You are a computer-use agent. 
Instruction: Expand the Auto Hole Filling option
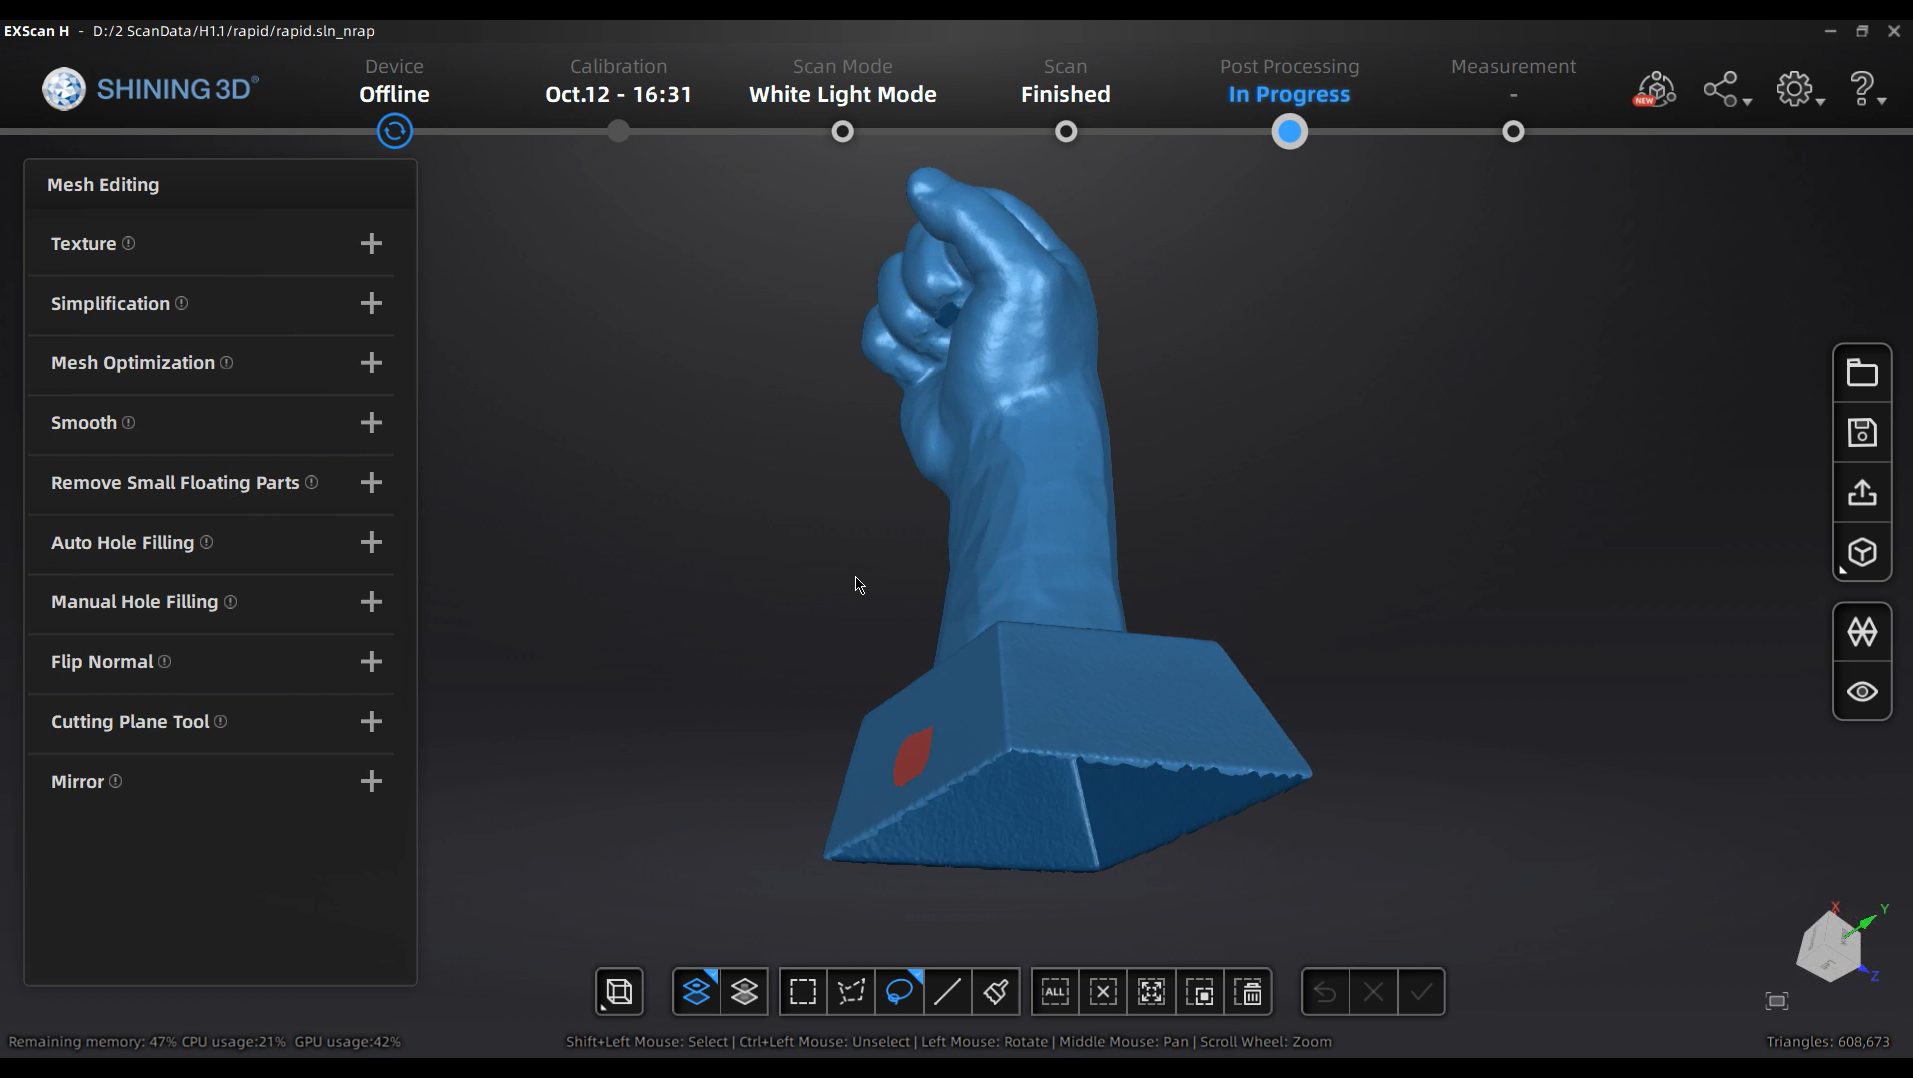(371, 543)
